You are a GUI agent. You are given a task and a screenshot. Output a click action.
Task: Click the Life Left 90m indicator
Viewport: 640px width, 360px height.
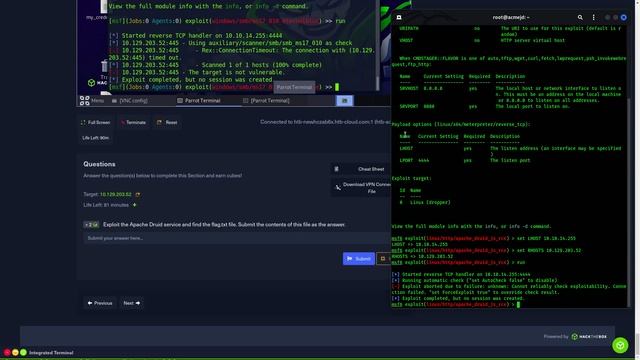pos(96,138)
